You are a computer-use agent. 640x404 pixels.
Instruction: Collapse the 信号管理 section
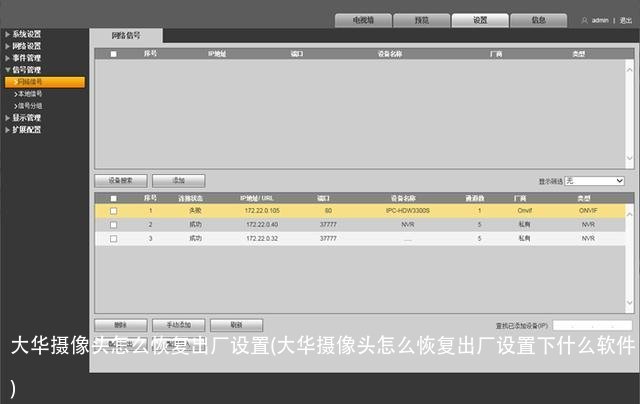26,70
